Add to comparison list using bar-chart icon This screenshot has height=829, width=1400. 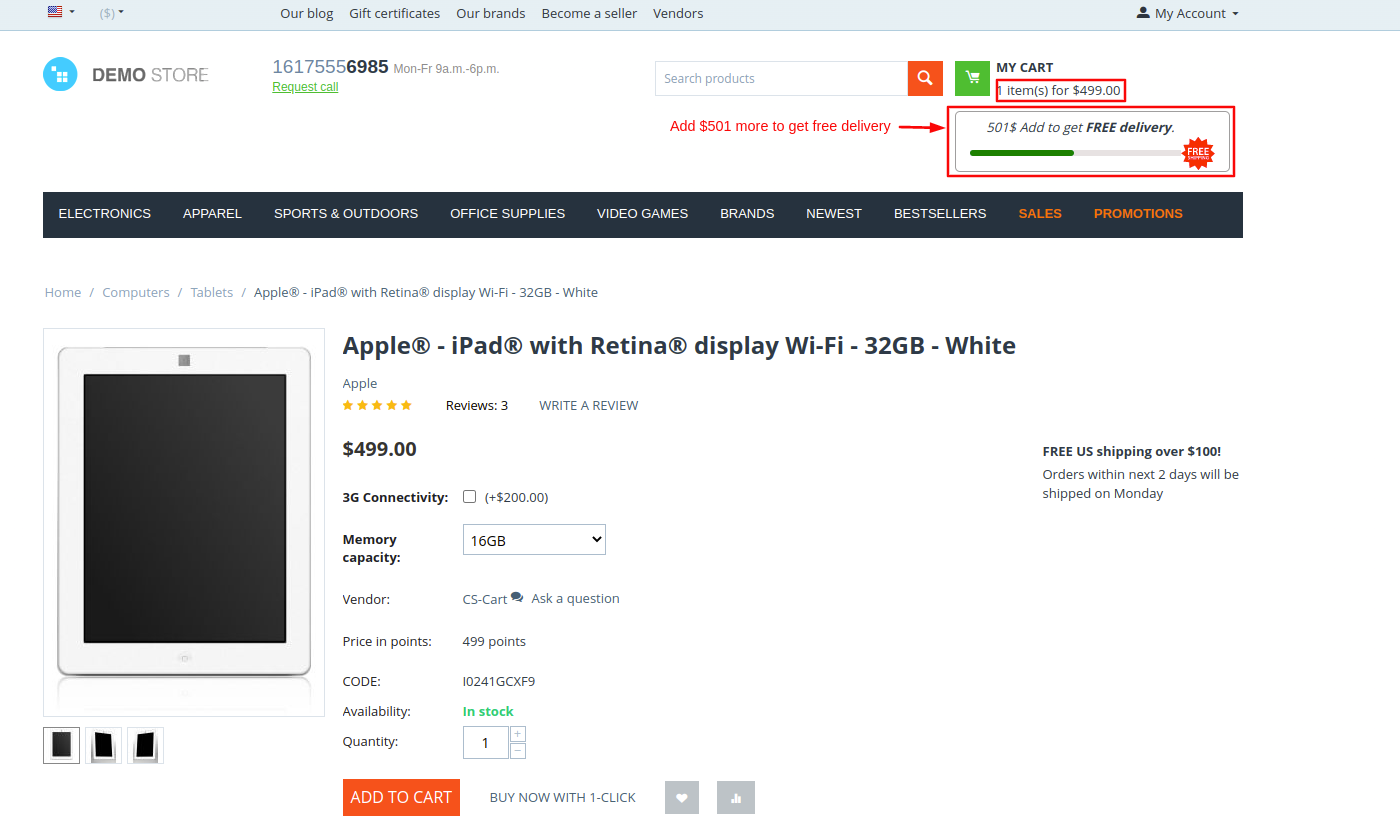click(x=738, y=798)
